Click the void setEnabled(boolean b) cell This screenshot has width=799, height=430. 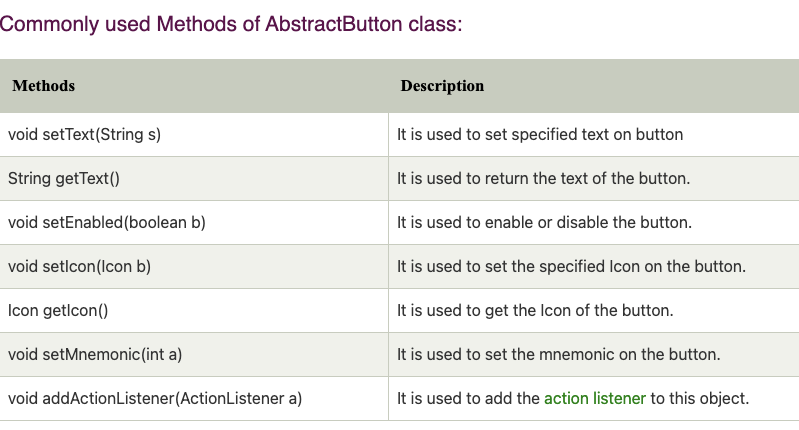click(x=194, y=223)
